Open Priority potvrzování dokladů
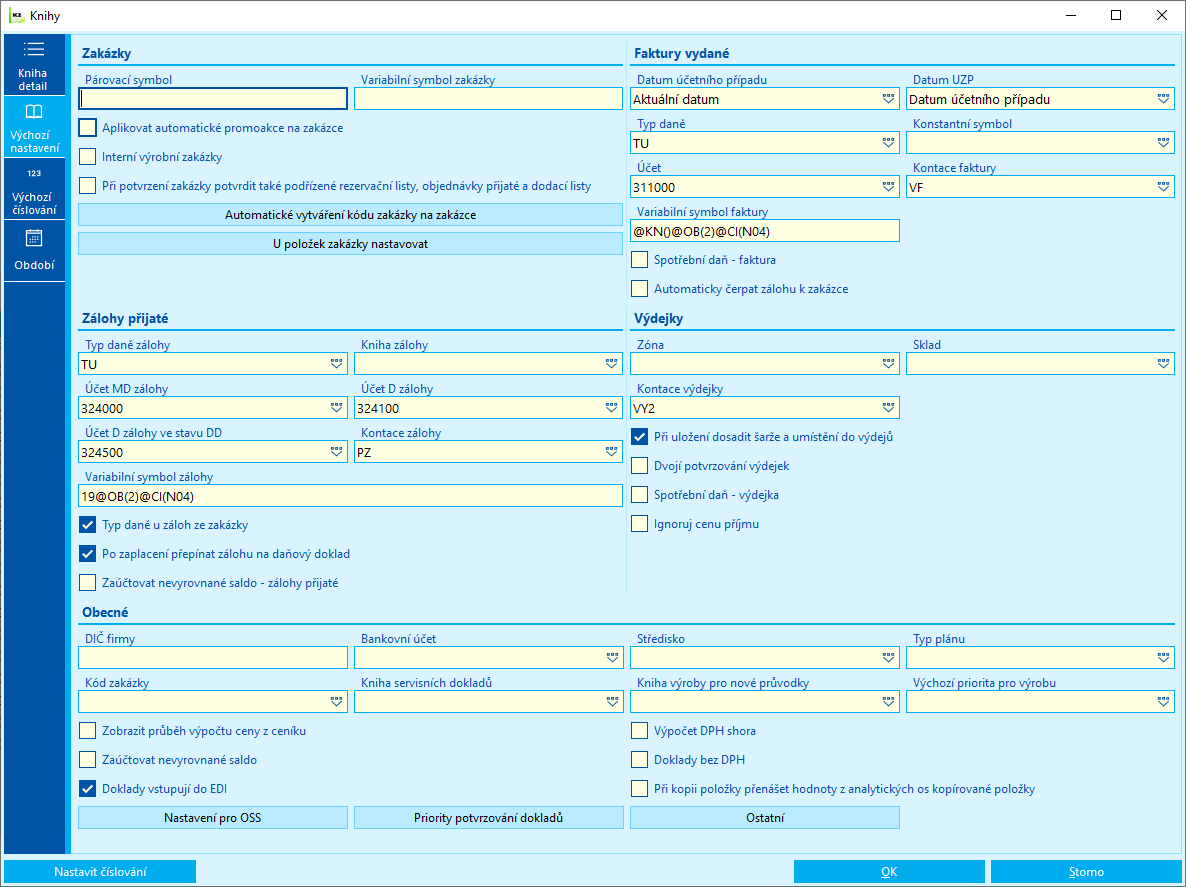Viewport: 1186px width, 887px height. click(x=489, y=817)
